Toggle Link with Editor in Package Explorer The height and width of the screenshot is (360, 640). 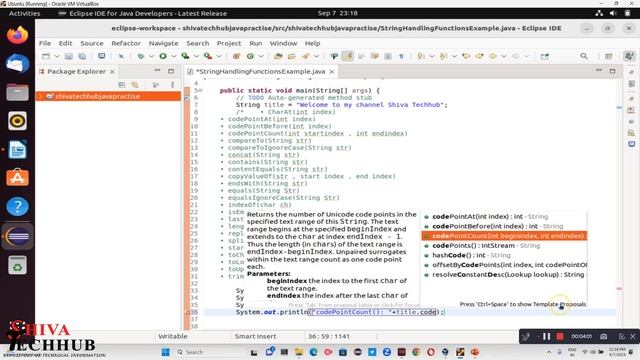135,85
